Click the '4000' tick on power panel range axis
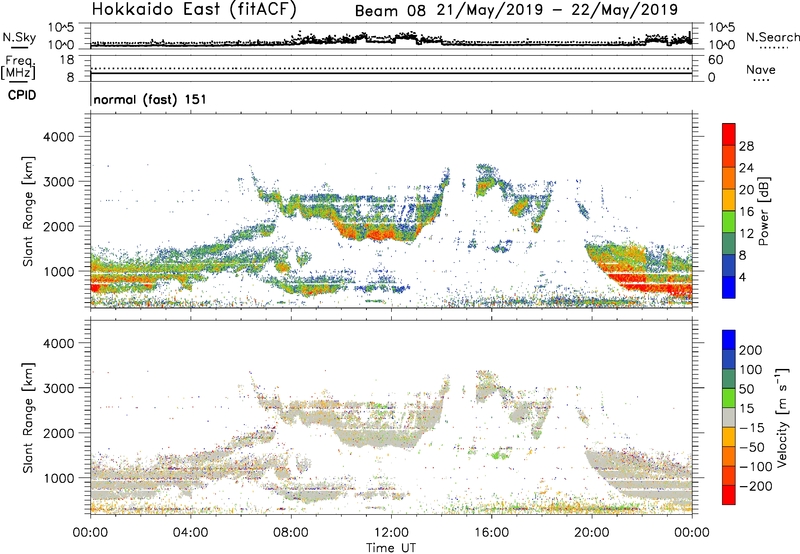 pos(58,137)
